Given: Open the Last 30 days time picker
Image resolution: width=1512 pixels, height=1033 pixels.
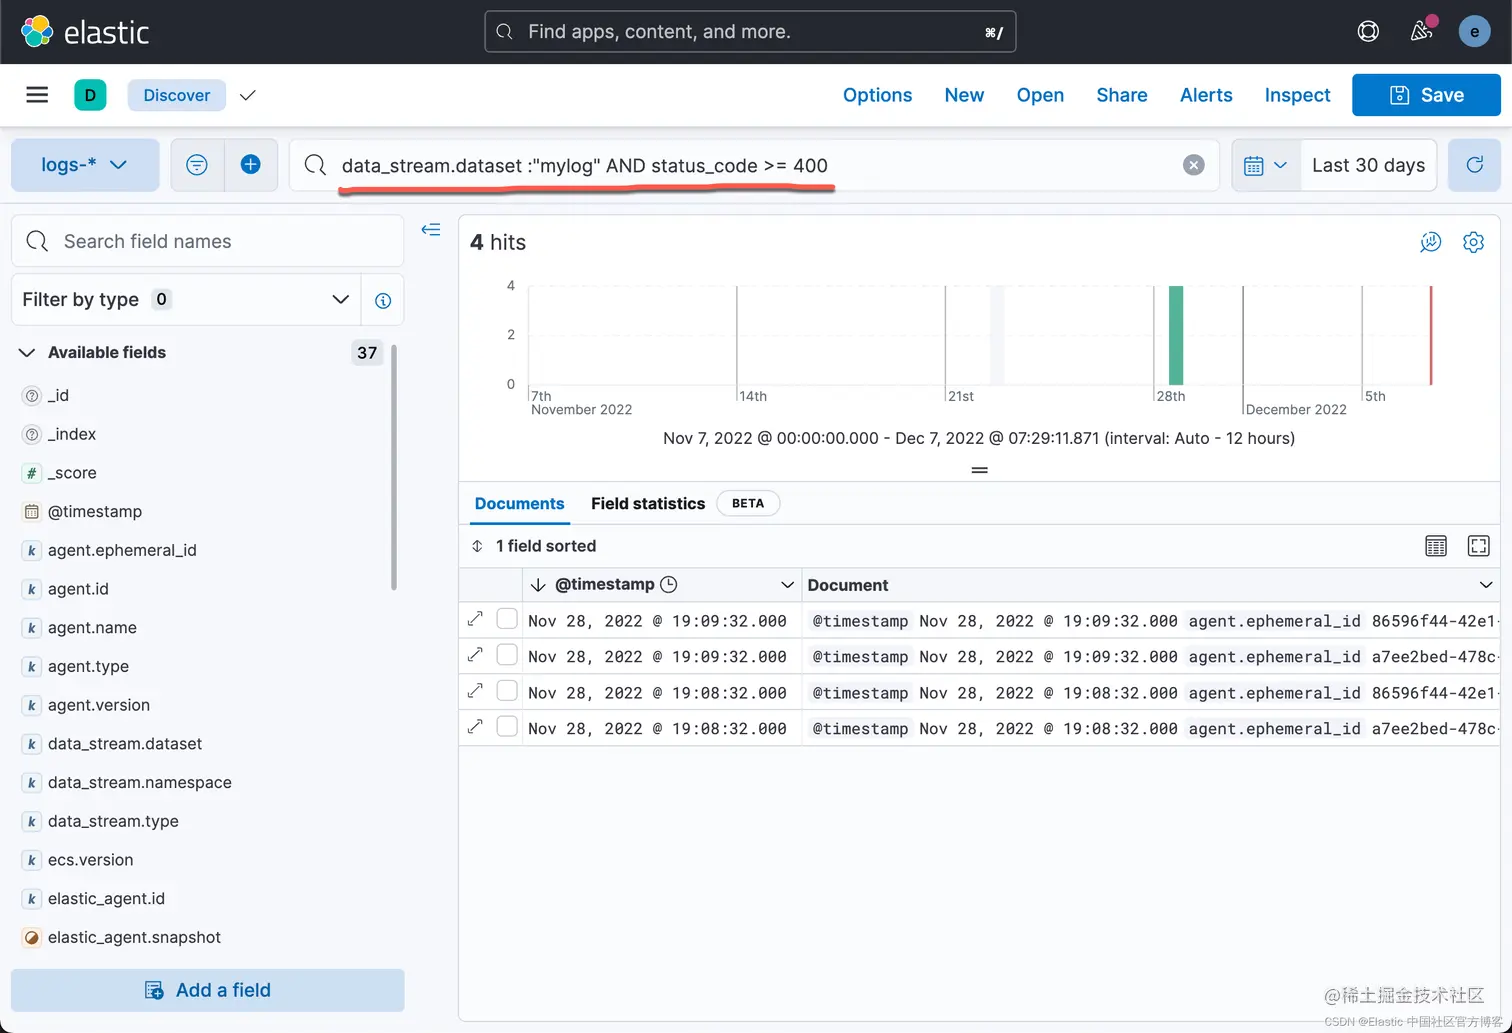Looking at the screenshot, I should pyautogui.click(x=1368, y=165).
